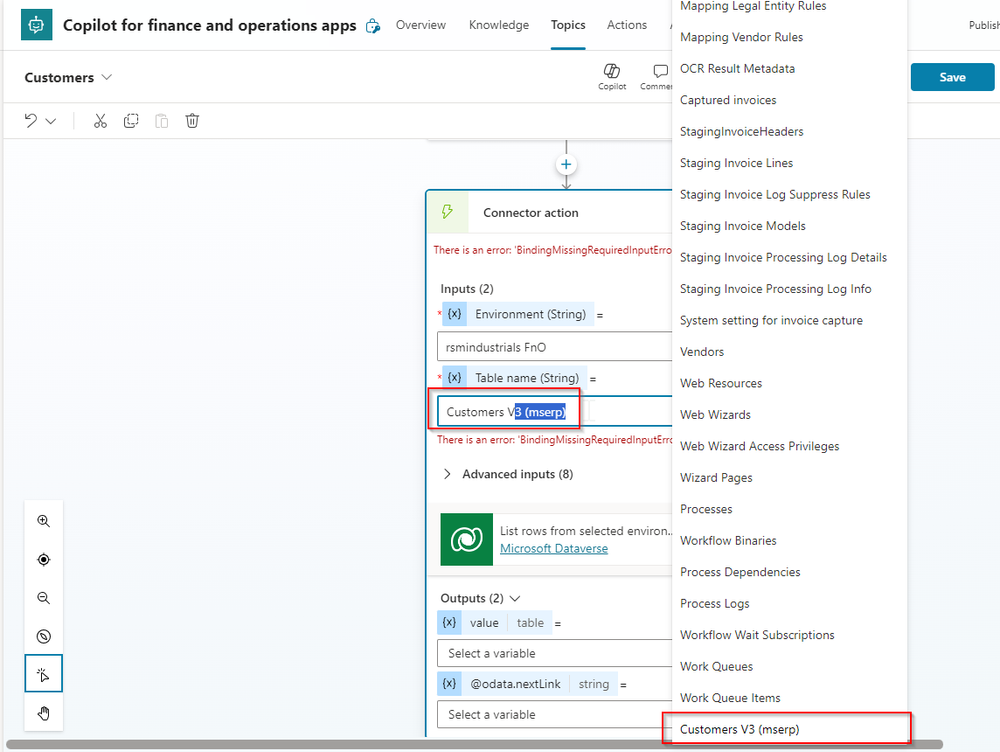Open the Customers topic name dropdown
This screenshot has width=1000, height=752.
[68, 77]
